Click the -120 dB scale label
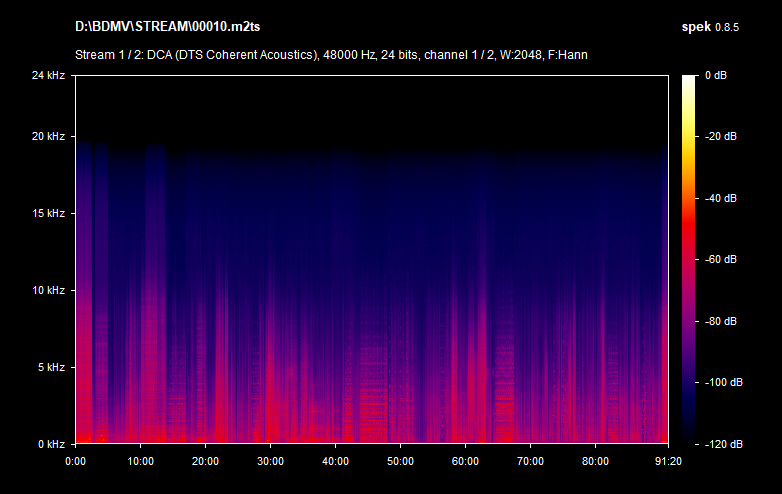The height and width of the screenshot is (494, 782). tap(721, 443)
